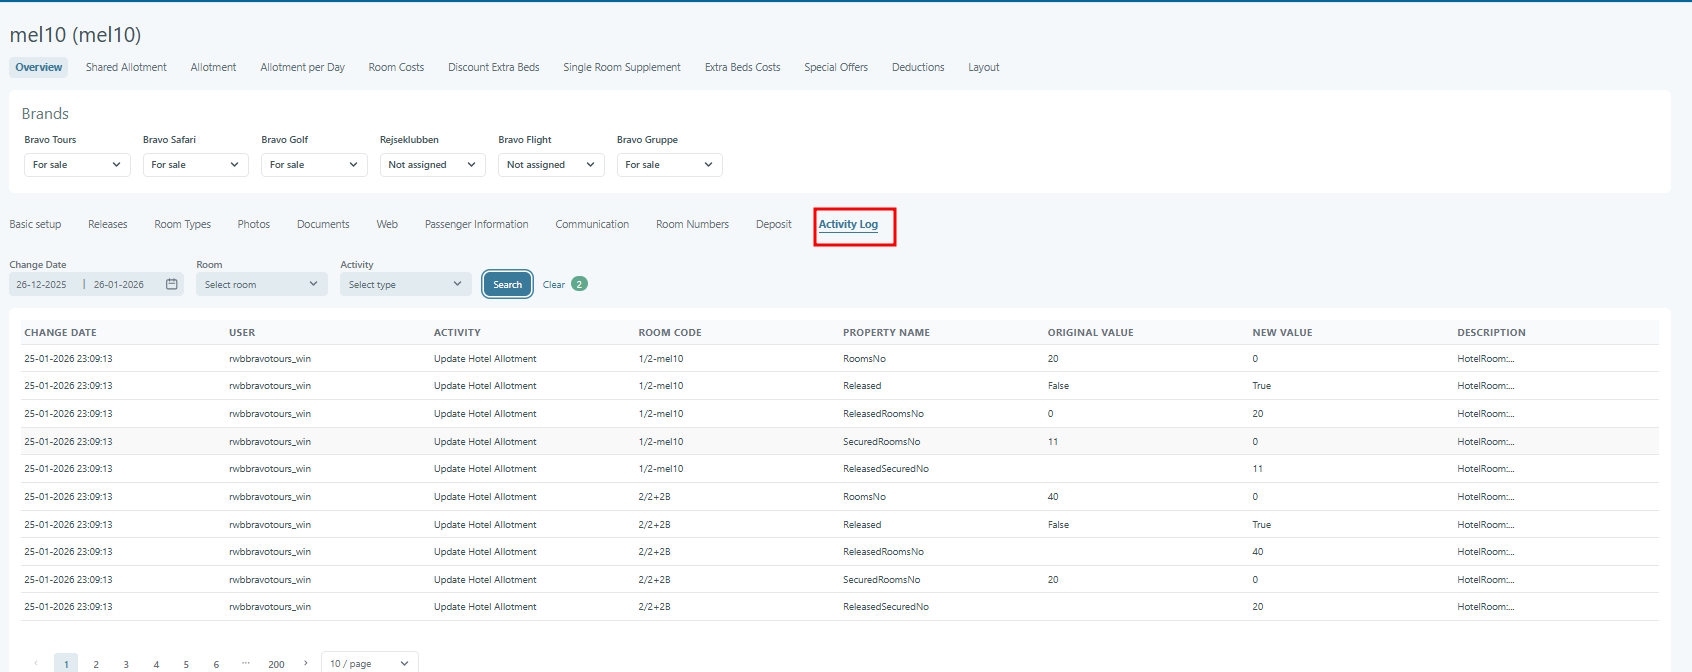This screenshot has width=1692, height=672.
Task: Change the 10 / page size selector
Action: 369,663
